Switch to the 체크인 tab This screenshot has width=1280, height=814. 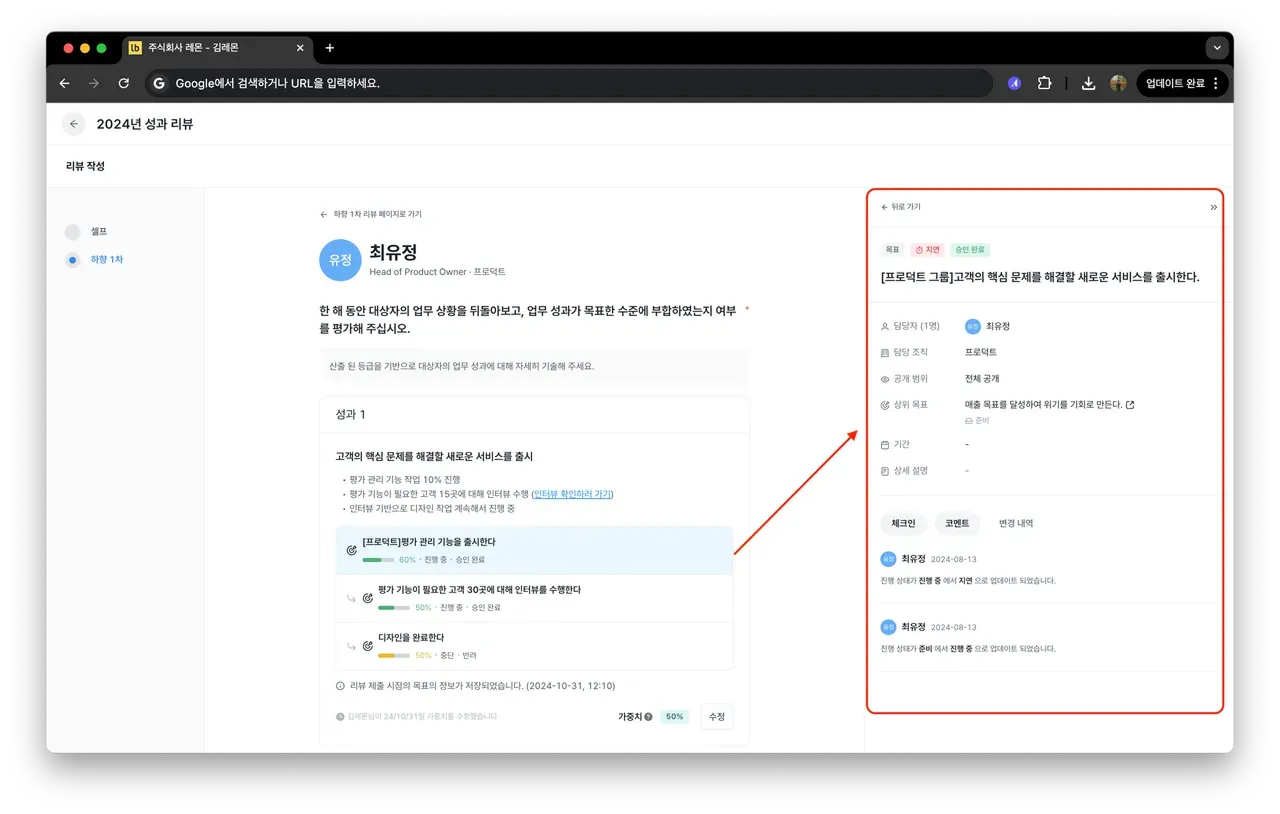tap(903, 523)
